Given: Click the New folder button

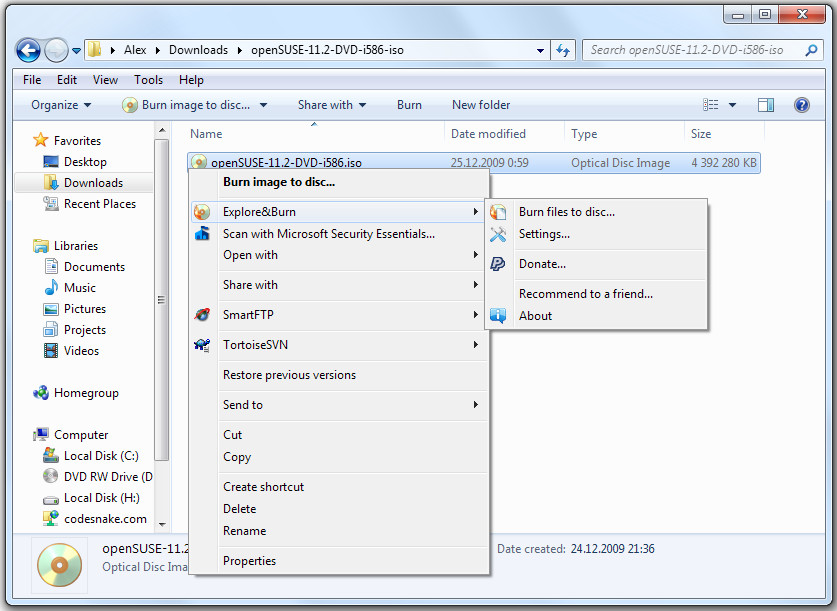Looking at the screenshot, I should [x=481, y=105].
